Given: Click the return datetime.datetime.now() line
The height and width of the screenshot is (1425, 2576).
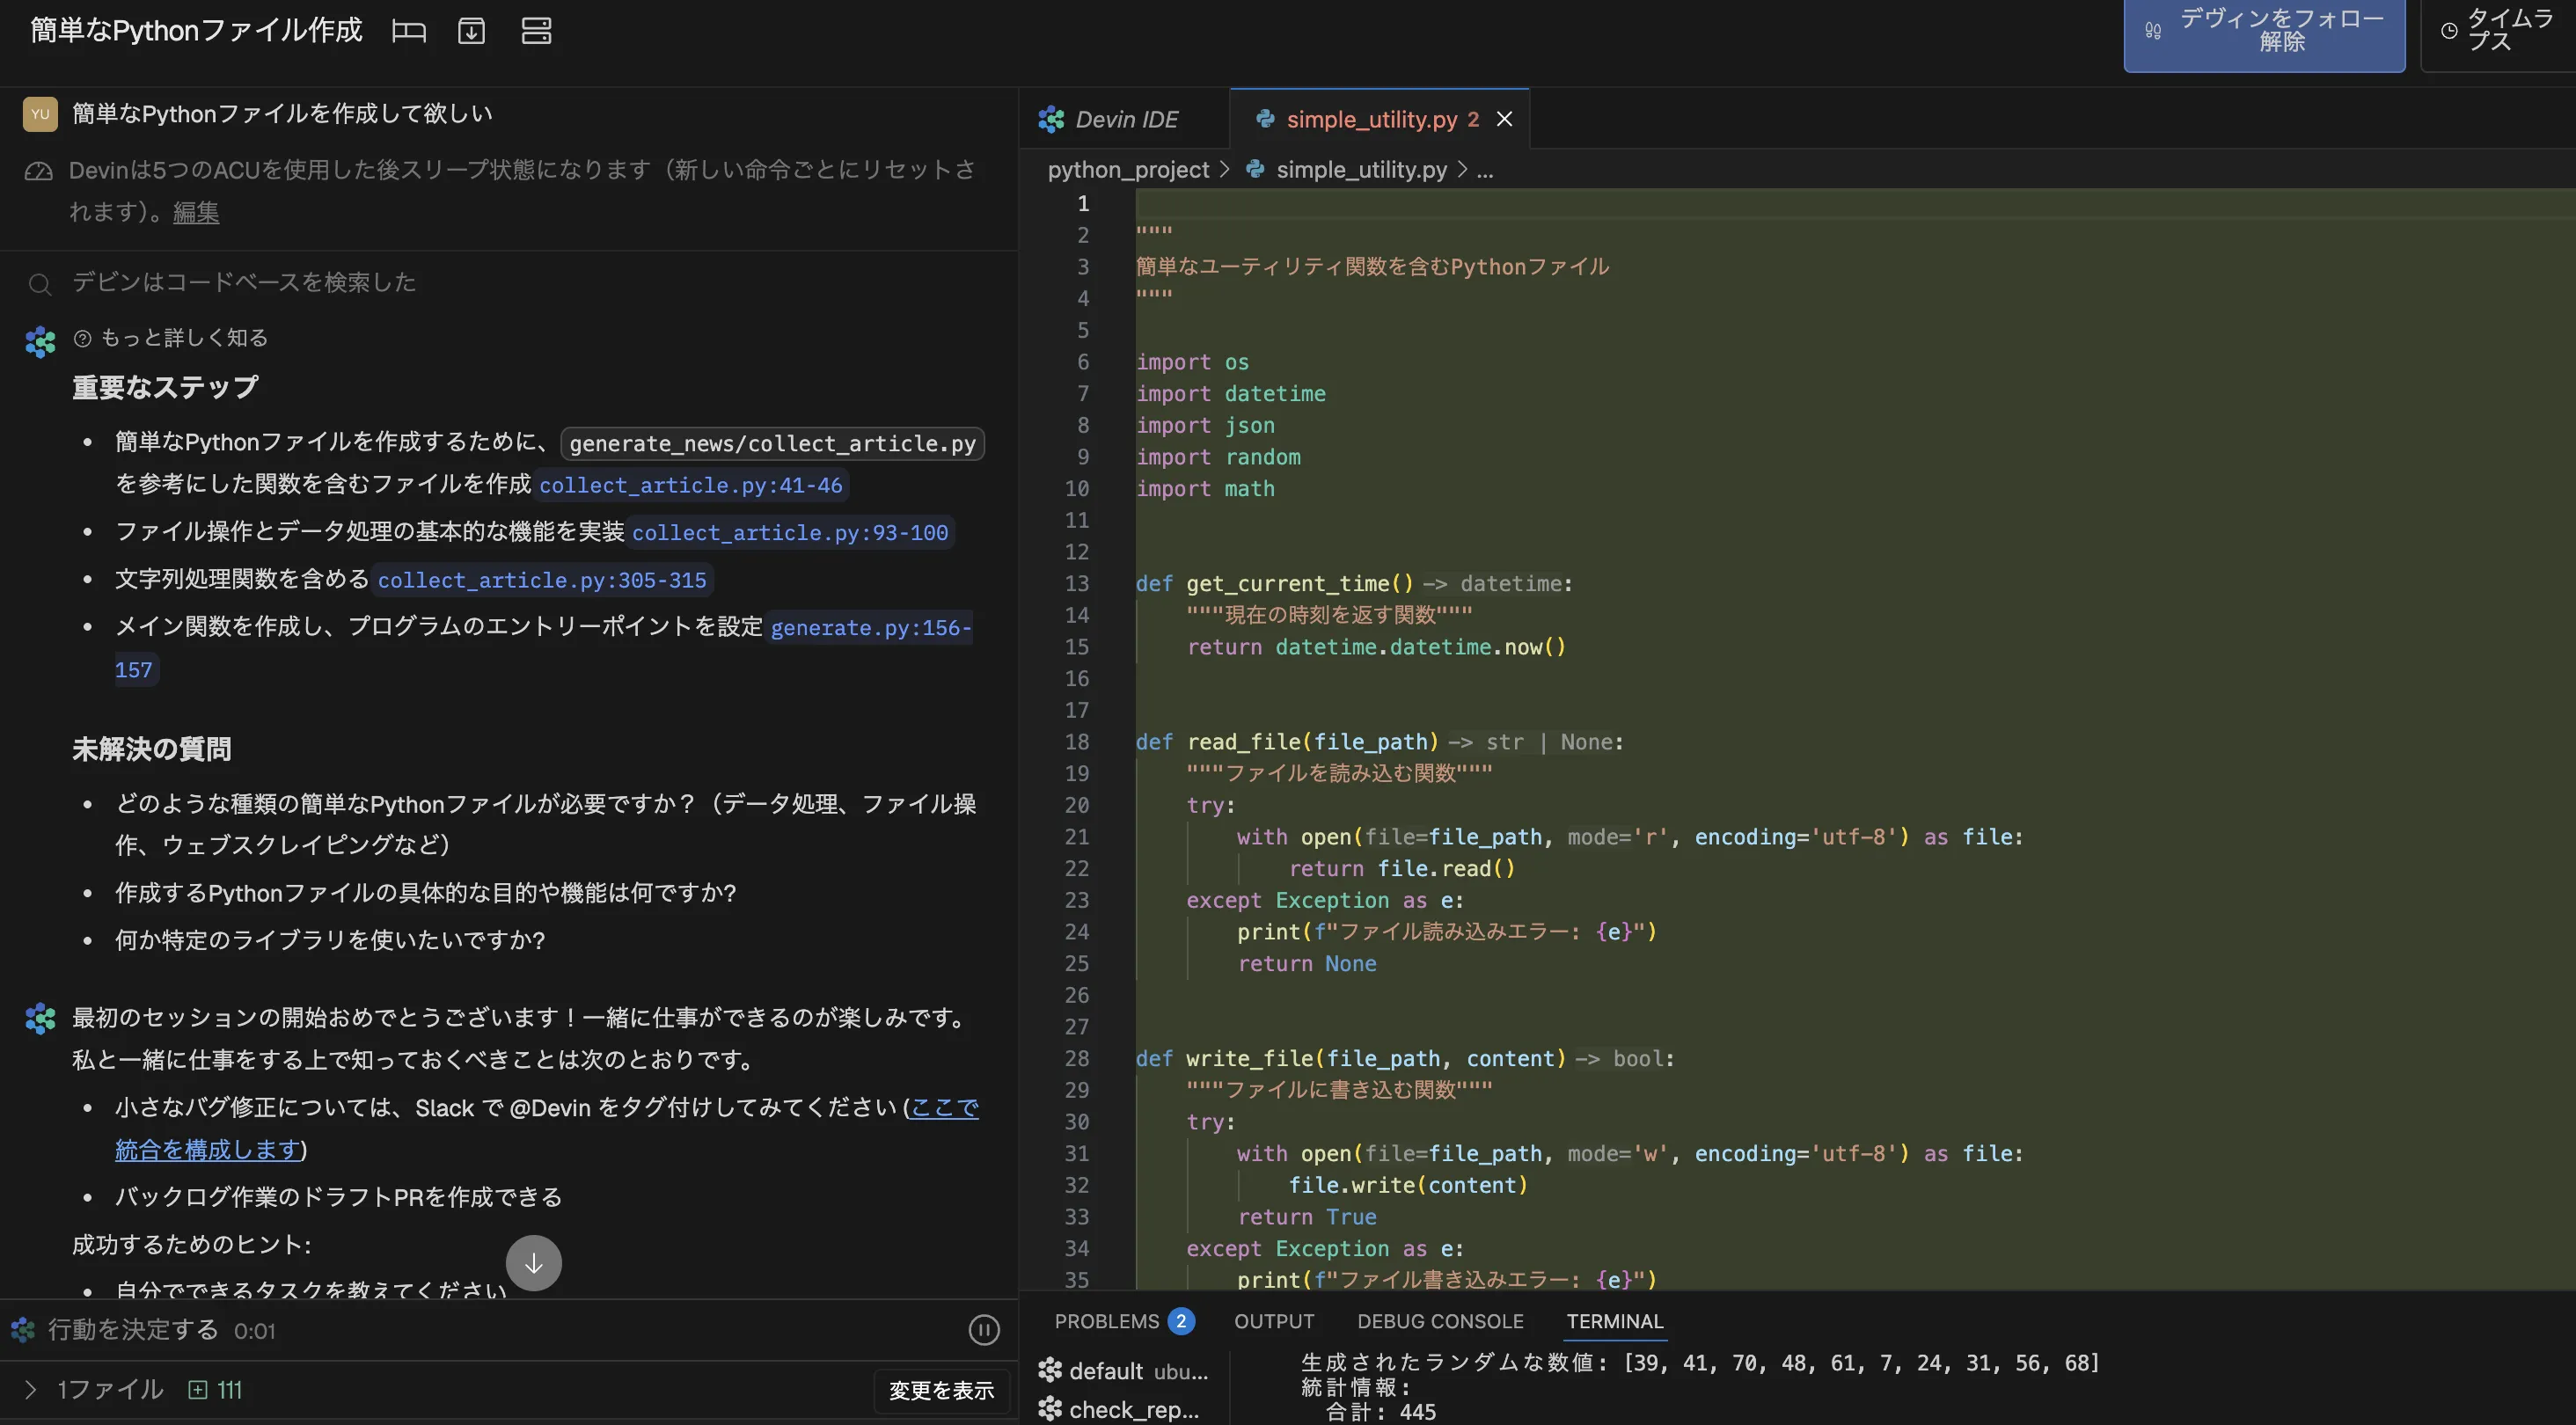Looking at the screenshot, I should point(1376,647).
